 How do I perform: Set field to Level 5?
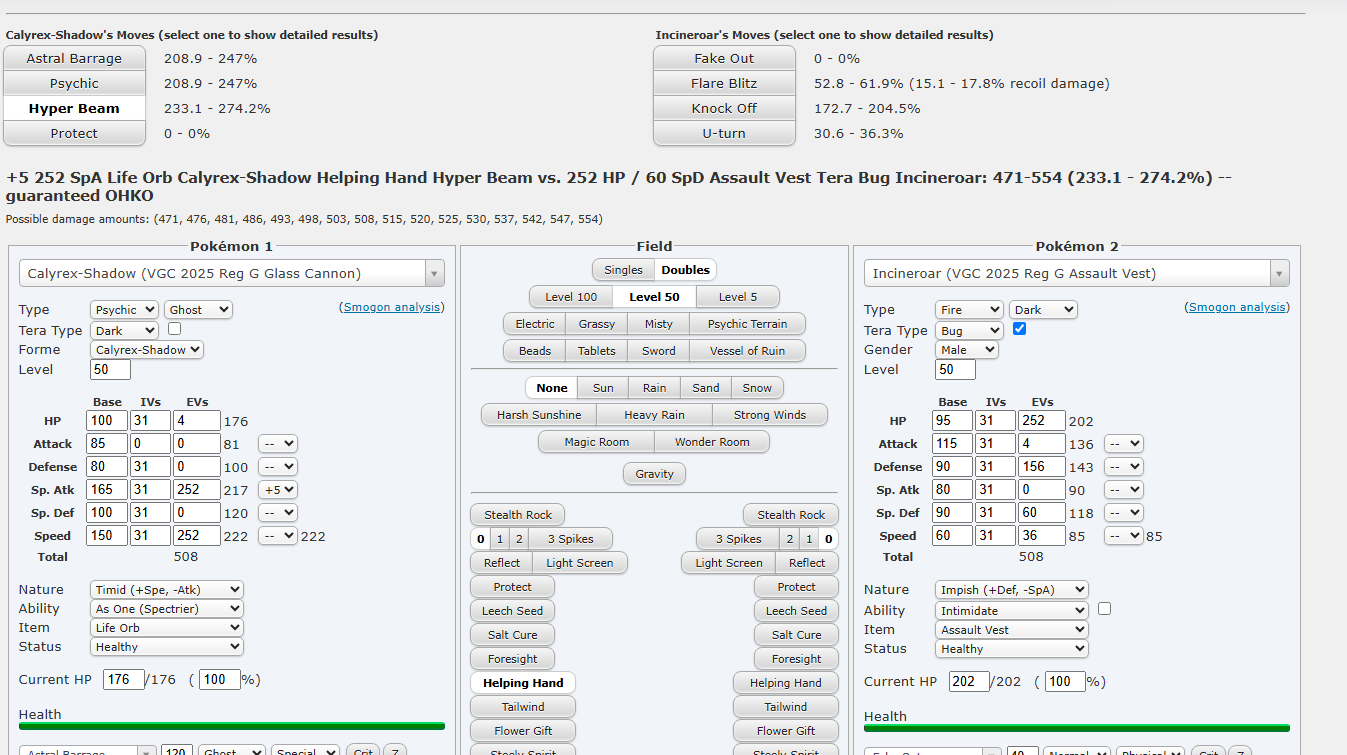click(738, 297)
